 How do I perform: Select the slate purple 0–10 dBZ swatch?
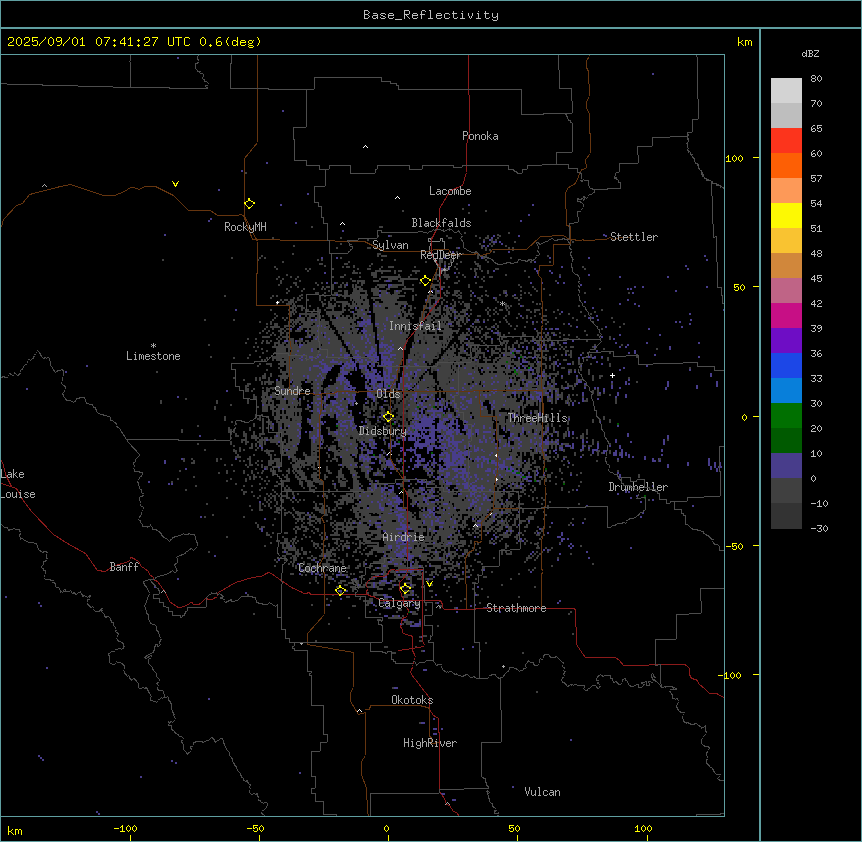tap(786, 466)
